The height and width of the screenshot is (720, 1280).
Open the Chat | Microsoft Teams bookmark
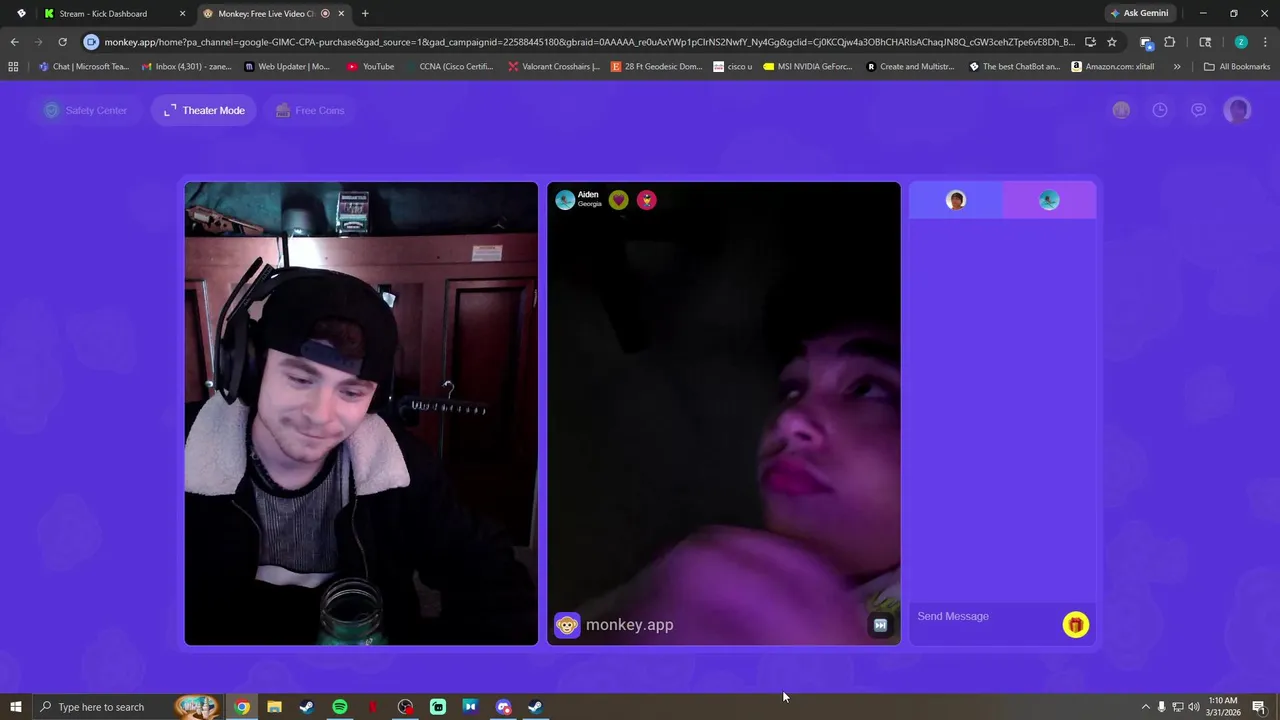[x=84, y=66]
